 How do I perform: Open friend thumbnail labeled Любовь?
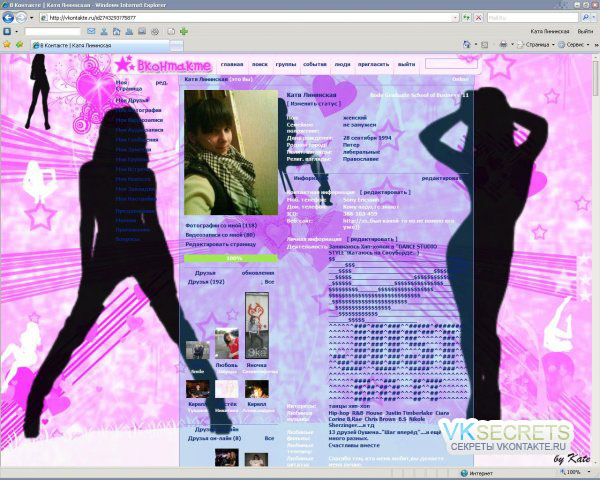point(227,343)
